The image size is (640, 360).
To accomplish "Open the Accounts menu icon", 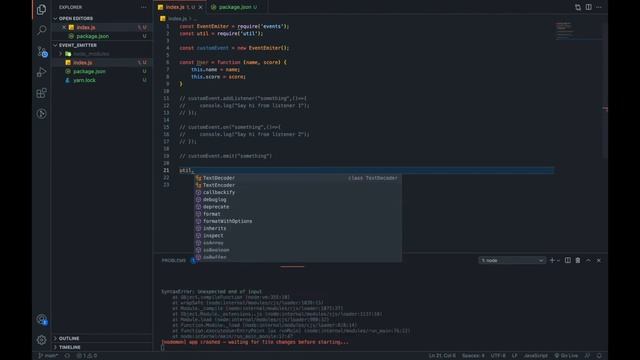I will tap(42, 319).
